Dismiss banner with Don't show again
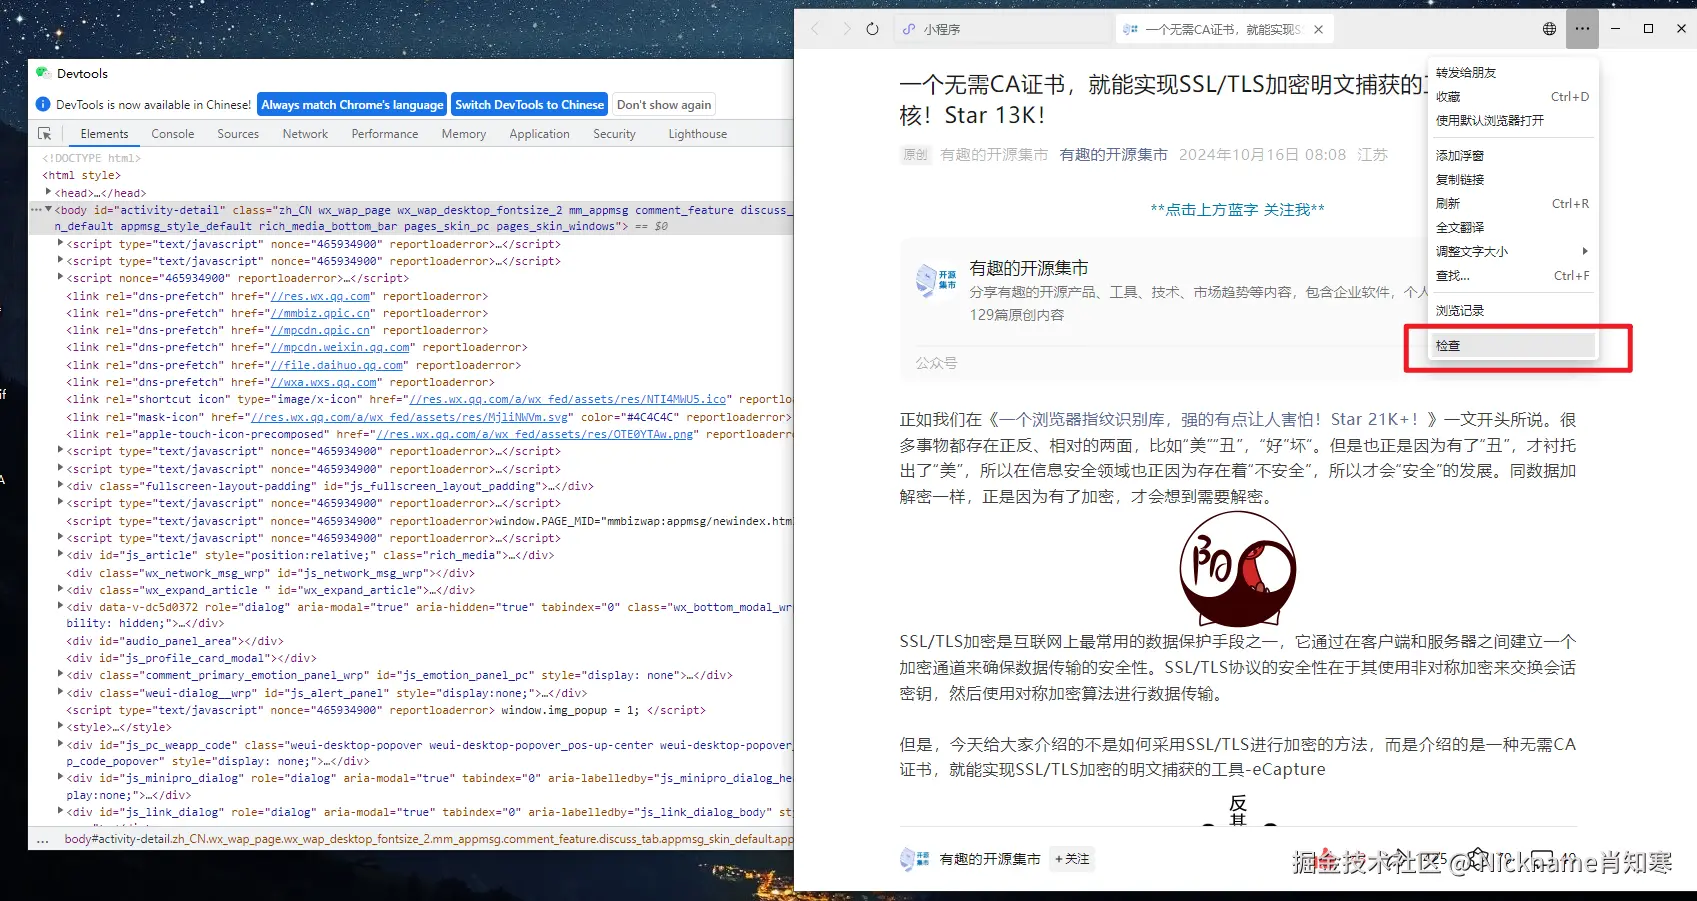Image resolution: width=1697 pixels, height=901 pixels. [664, 105]
